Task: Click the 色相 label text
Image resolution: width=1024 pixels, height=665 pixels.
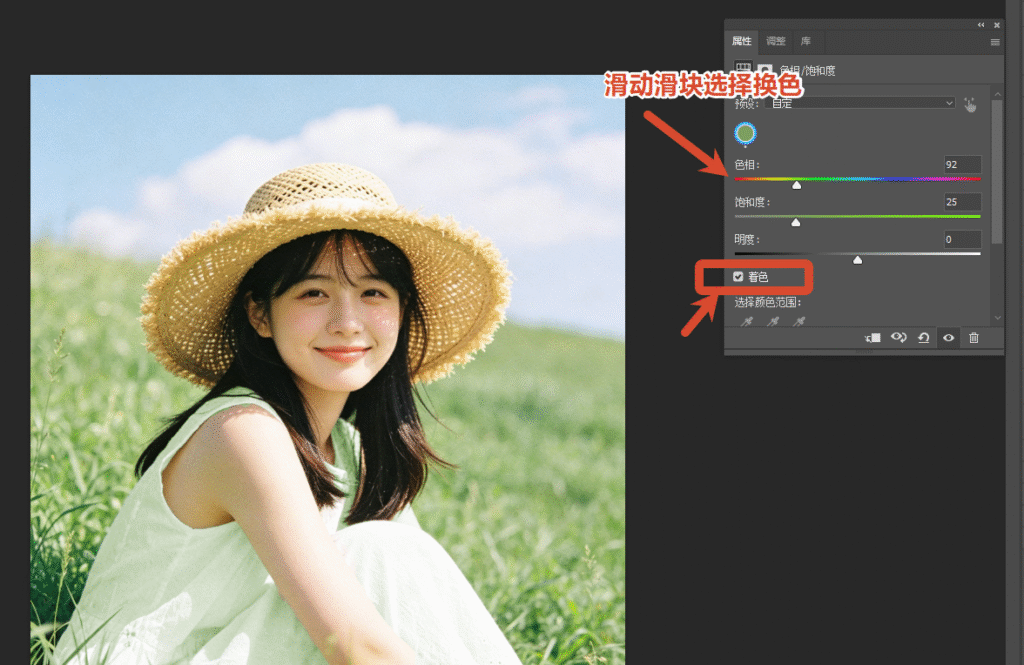Action: pos(747,165)
